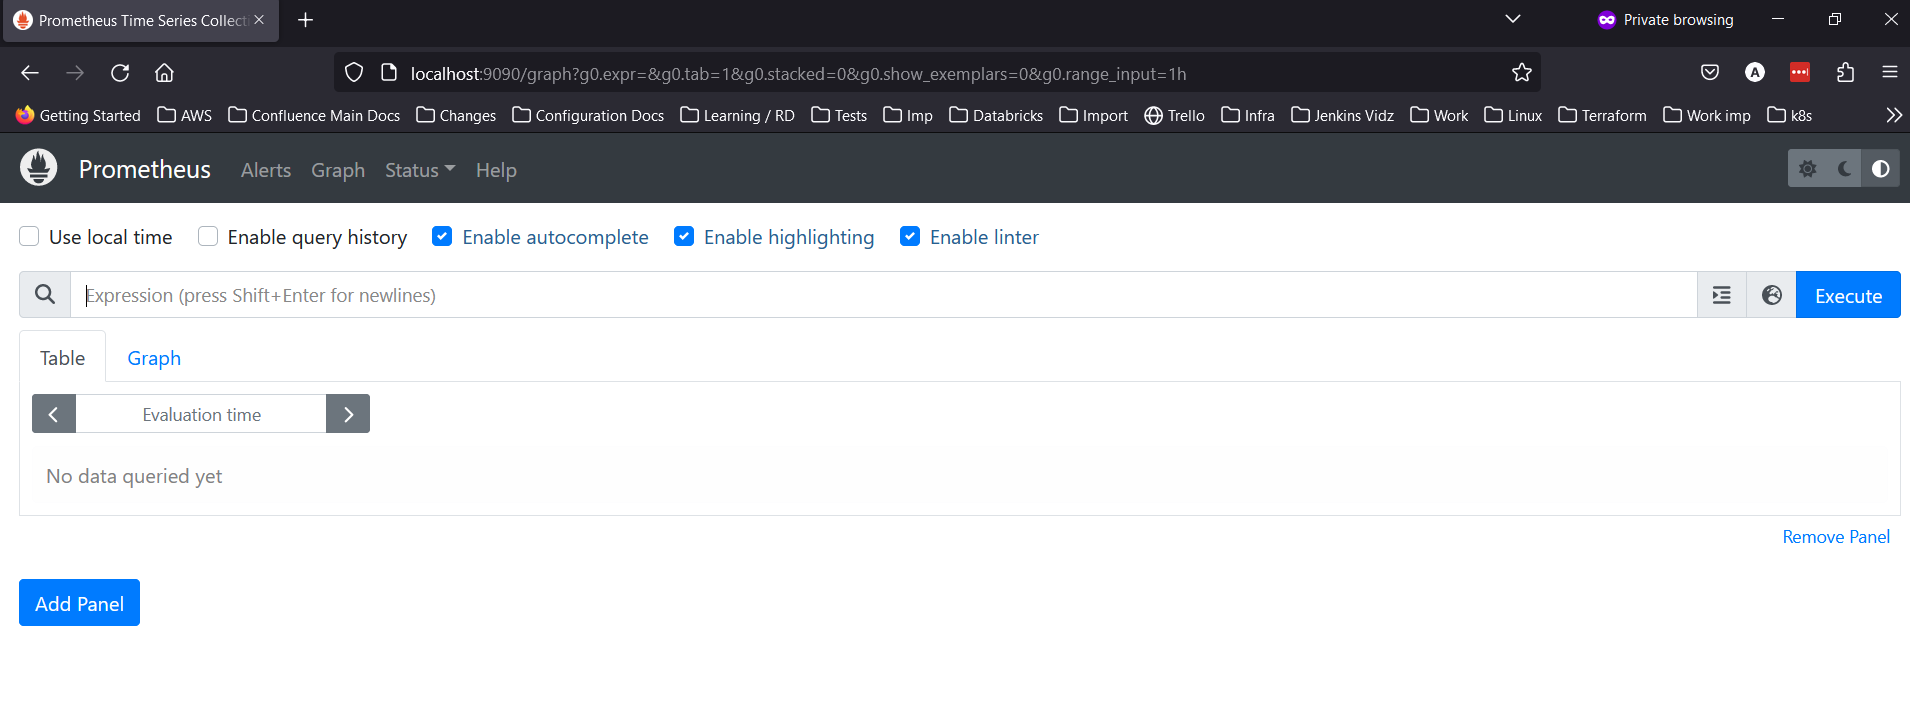Go forward in browser history
Screen dimensions: 1910x712
75,73
